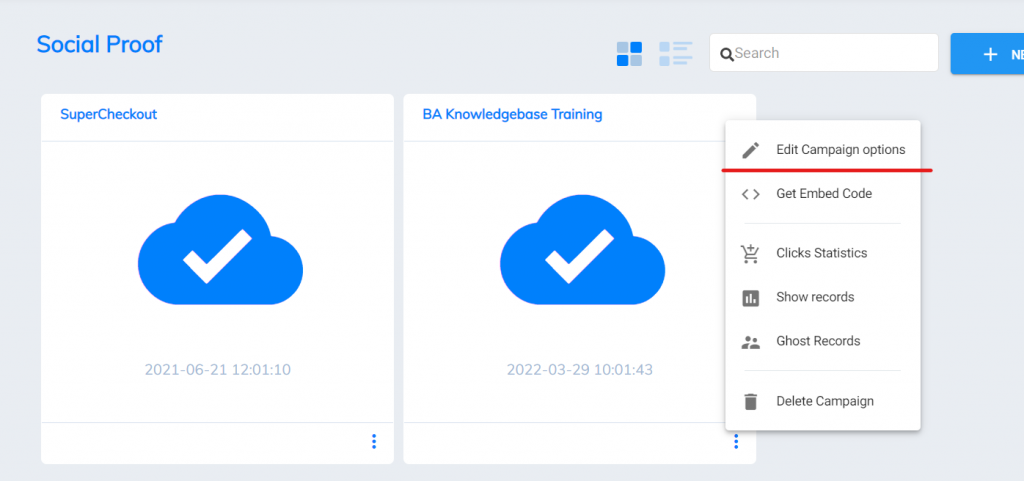Click the people icon for Ghost Records
Viewport: 1024px width, 481px height.
[751, 341]
